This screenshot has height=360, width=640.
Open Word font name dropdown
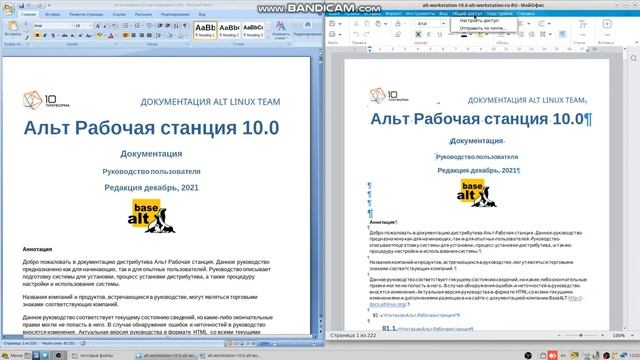72,26
